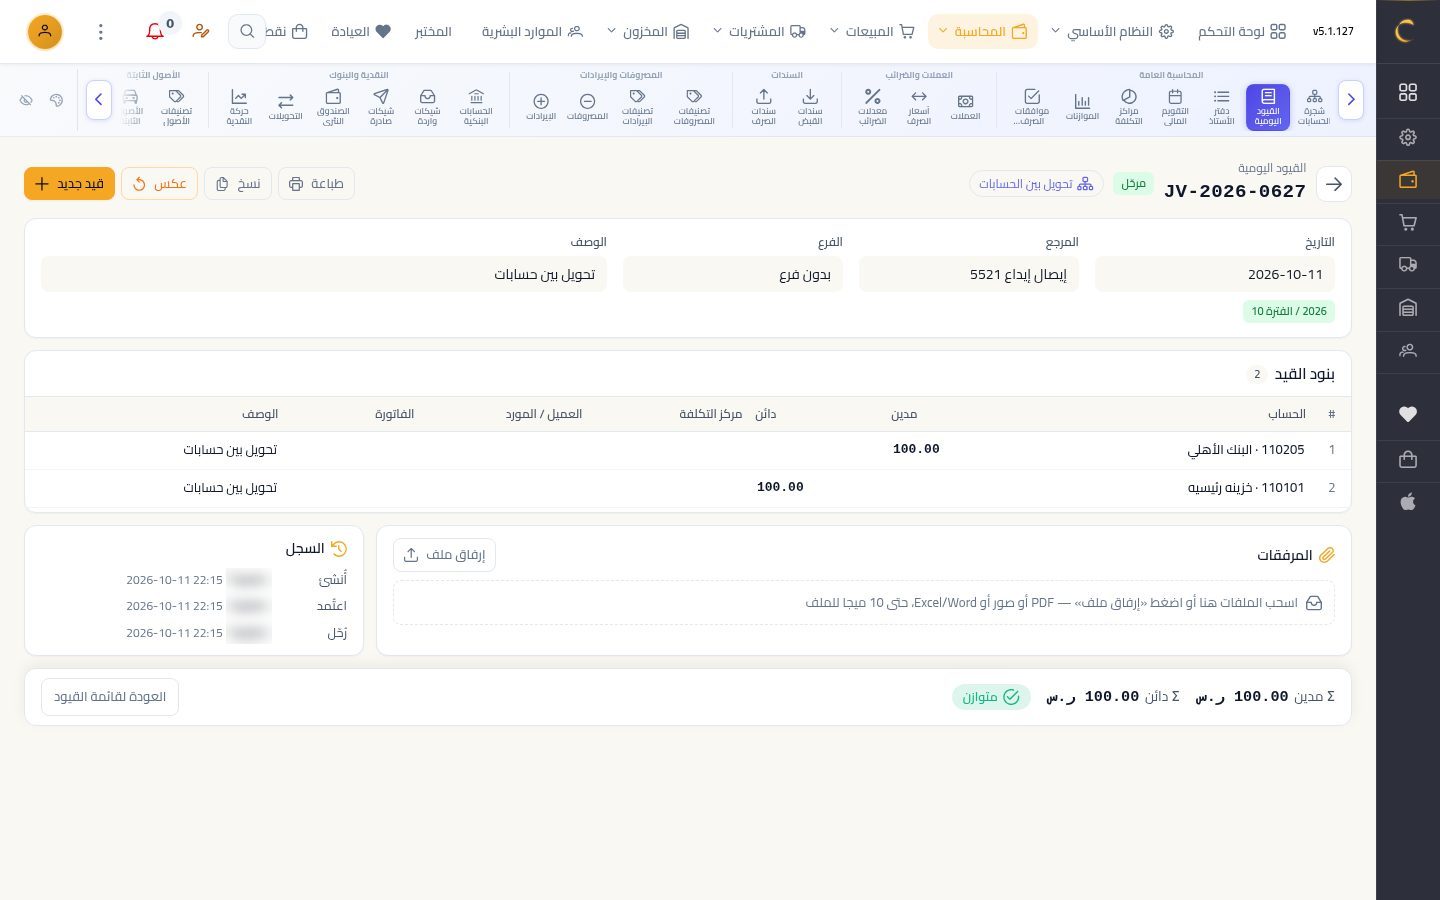Click the theme palette icon

pyautogui.click(x=56, y=100)
